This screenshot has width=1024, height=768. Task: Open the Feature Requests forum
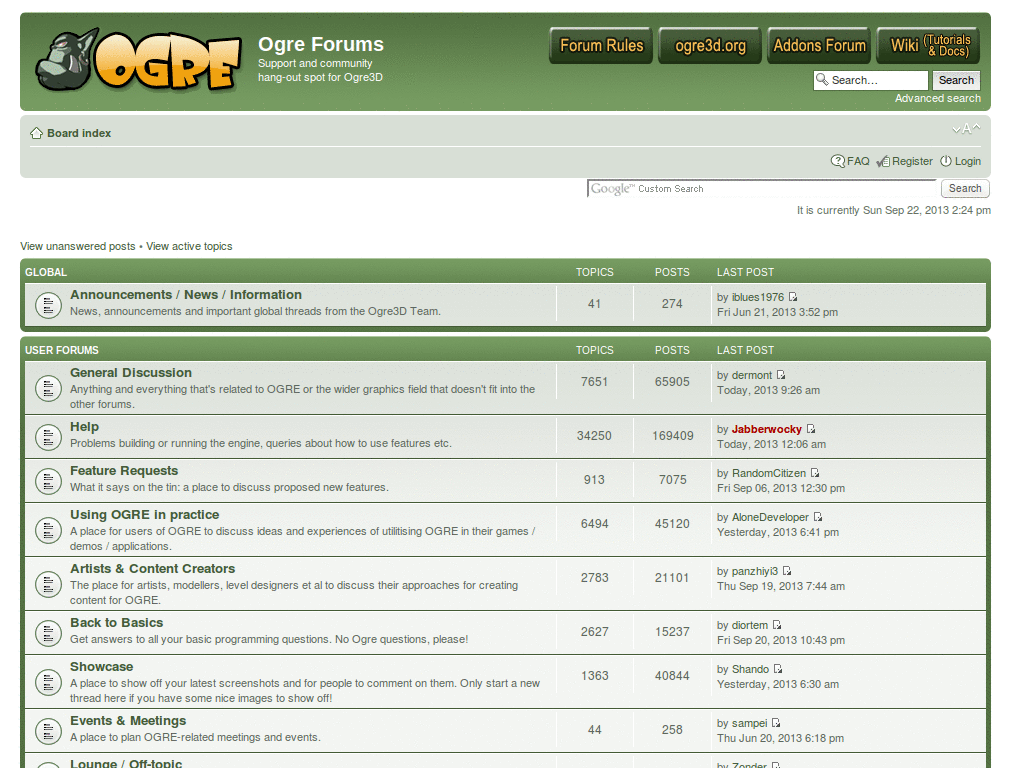[124, 471]
